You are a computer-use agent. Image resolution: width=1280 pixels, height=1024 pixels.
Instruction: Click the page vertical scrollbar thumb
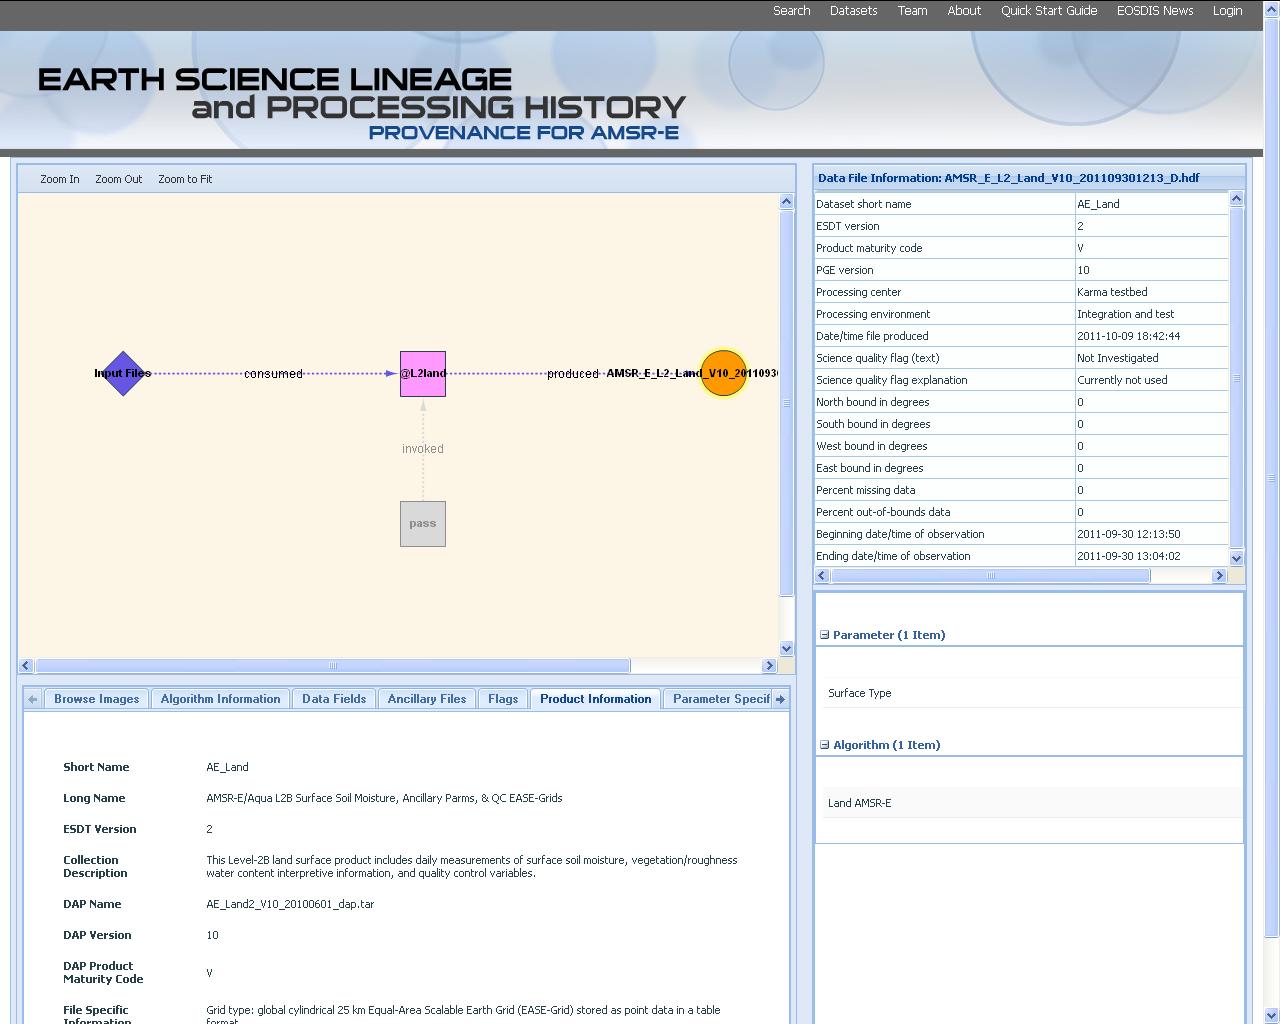[1272, 478]
